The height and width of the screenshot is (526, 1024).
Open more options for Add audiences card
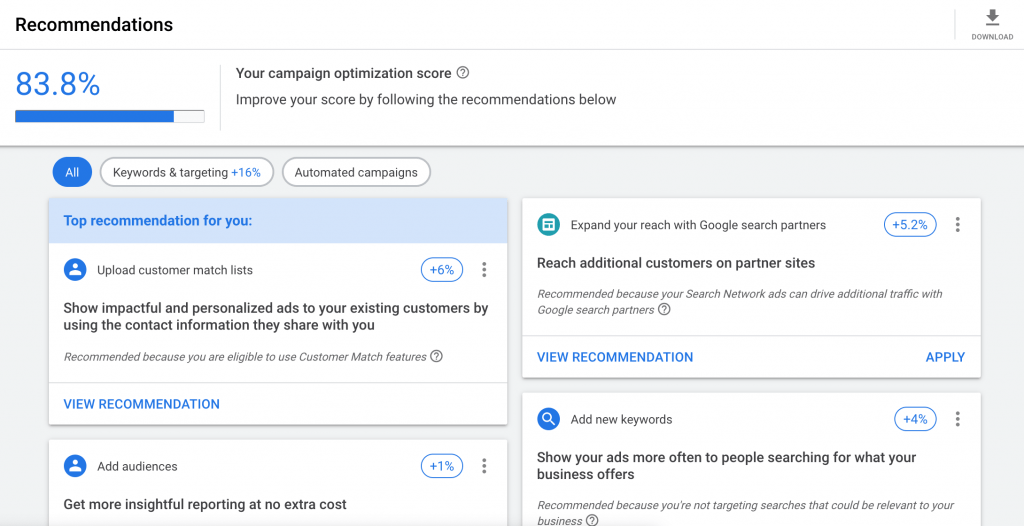tap(484, 466)
